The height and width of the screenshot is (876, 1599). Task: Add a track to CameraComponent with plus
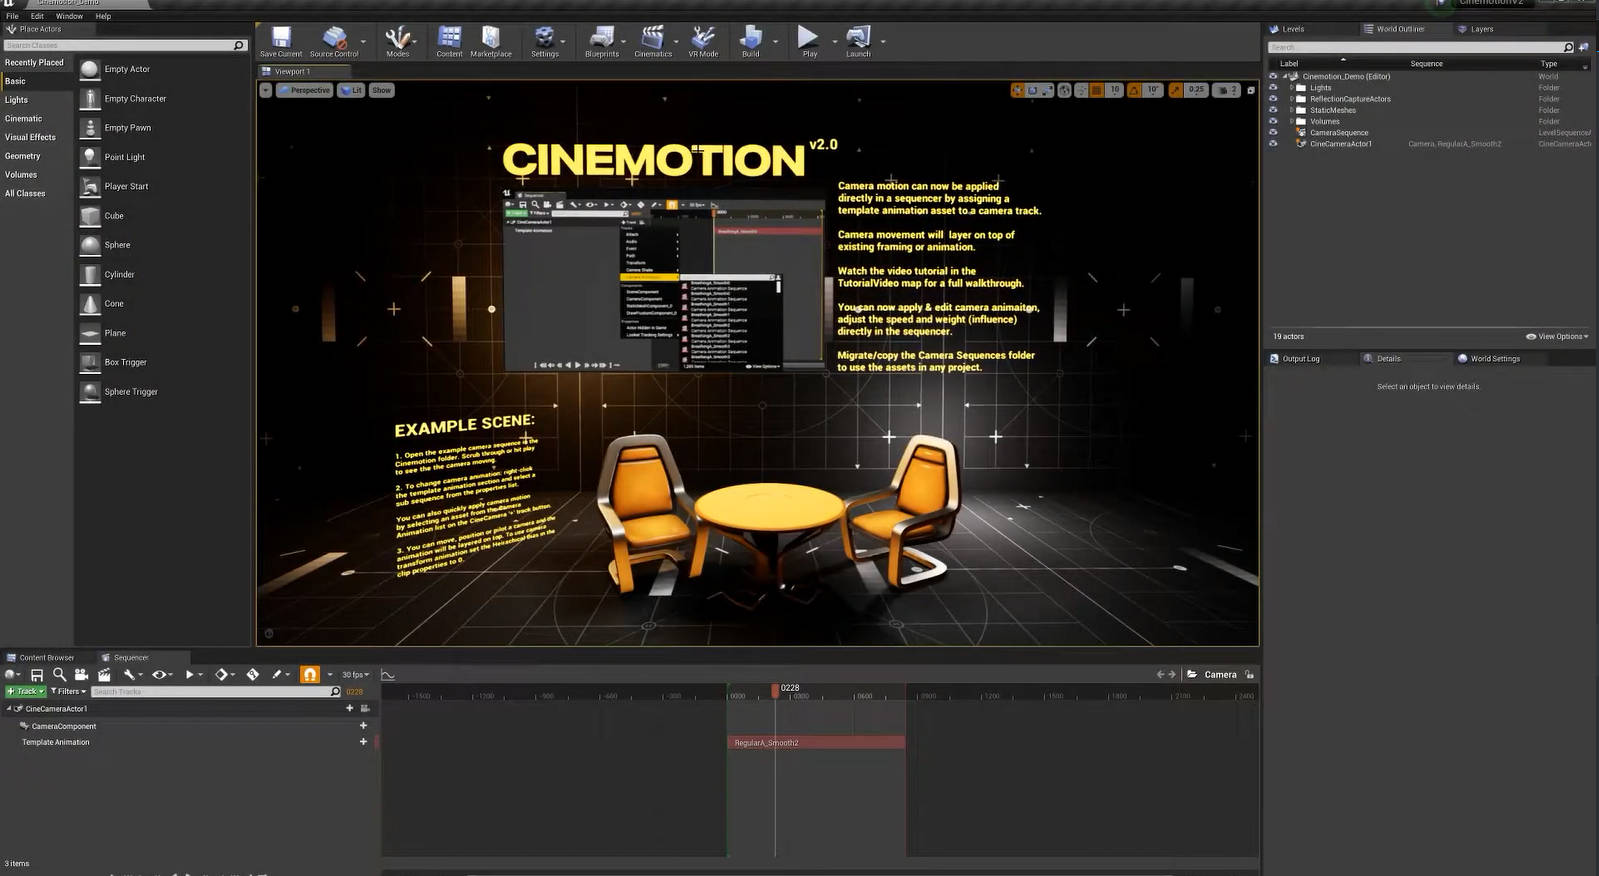[363, 726]
